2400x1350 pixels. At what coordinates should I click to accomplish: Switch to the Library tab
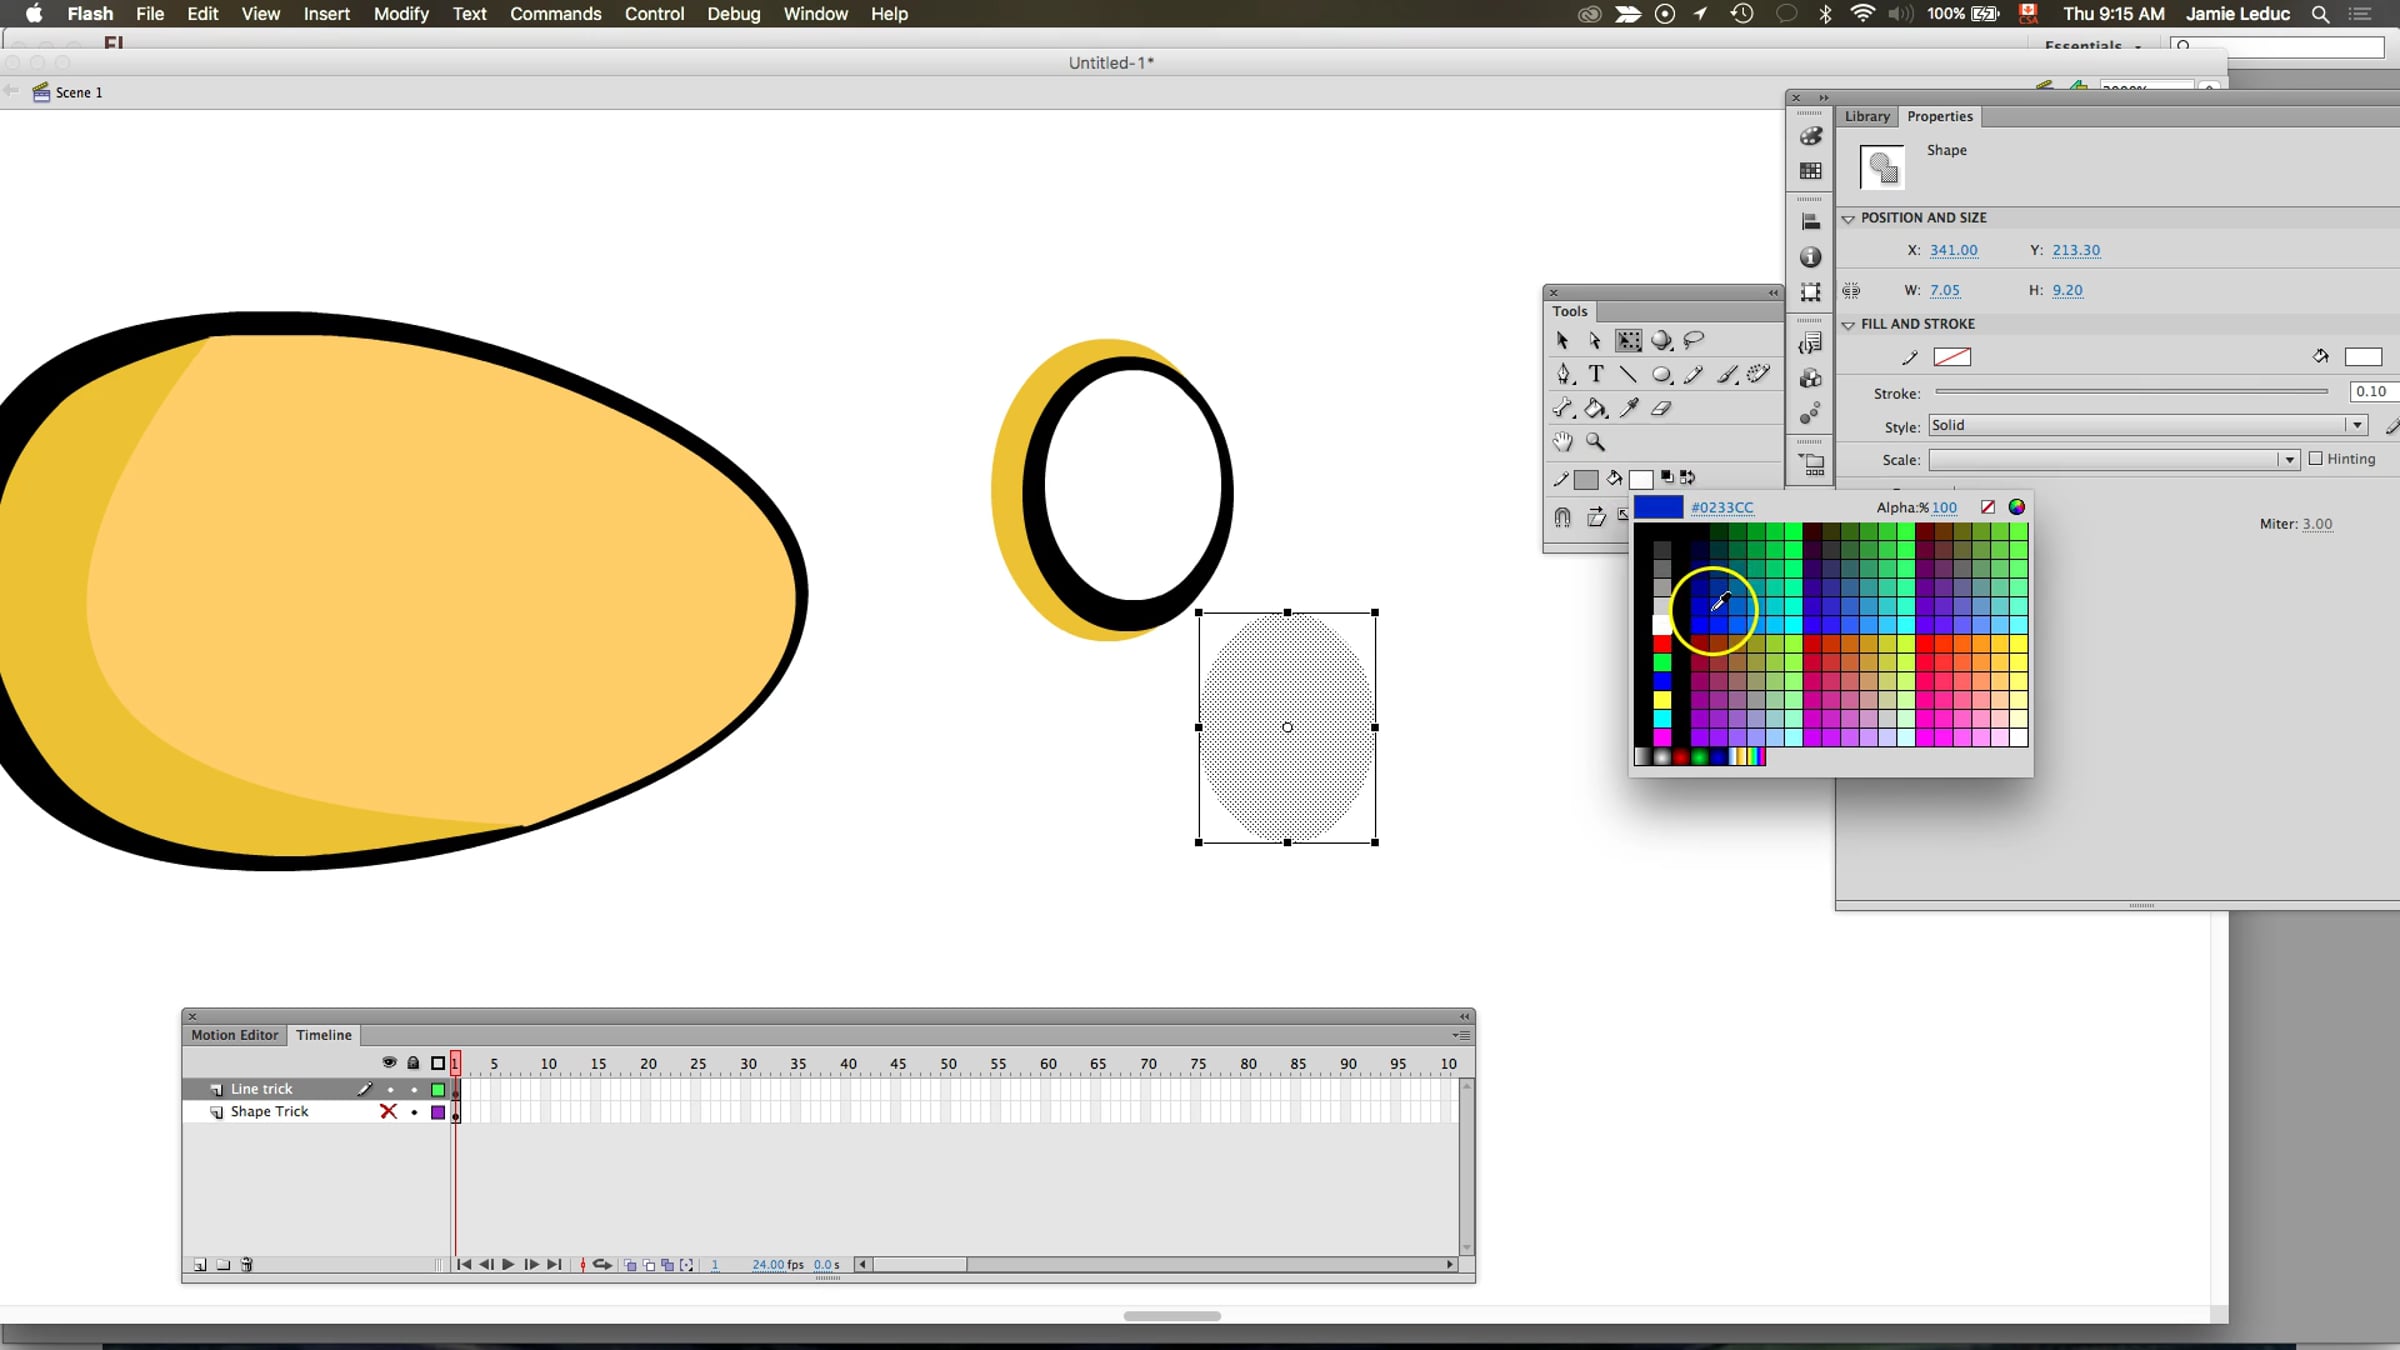click(1867, 116)
